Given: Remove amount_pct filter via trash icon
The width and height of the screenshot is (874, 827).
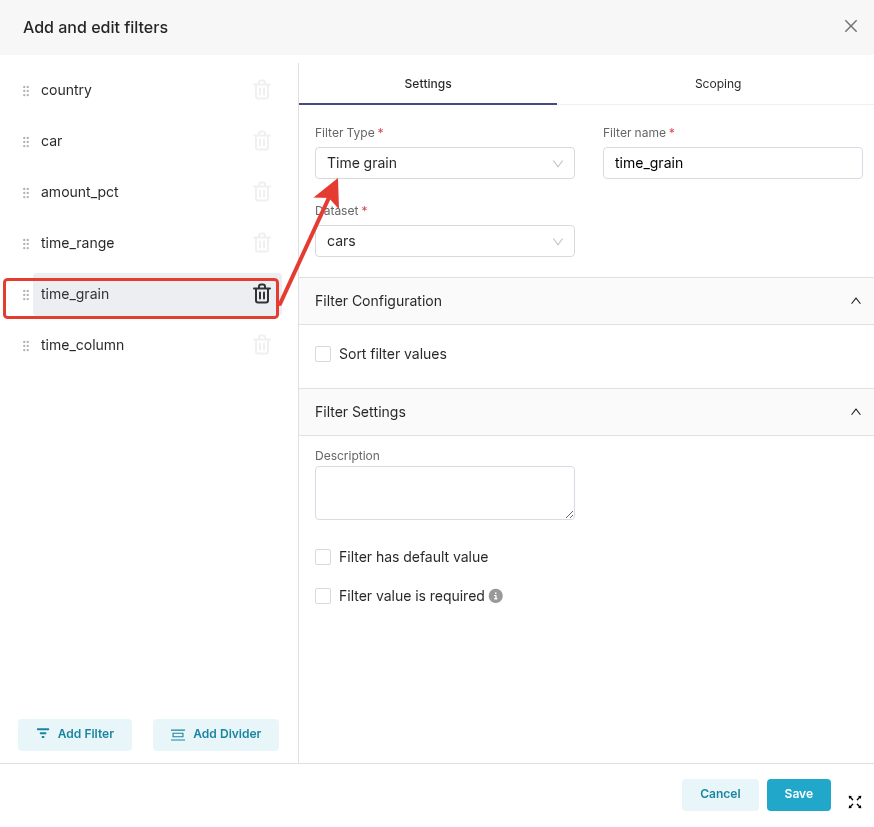Looking at the screenshot, I should tap(262, 192).
